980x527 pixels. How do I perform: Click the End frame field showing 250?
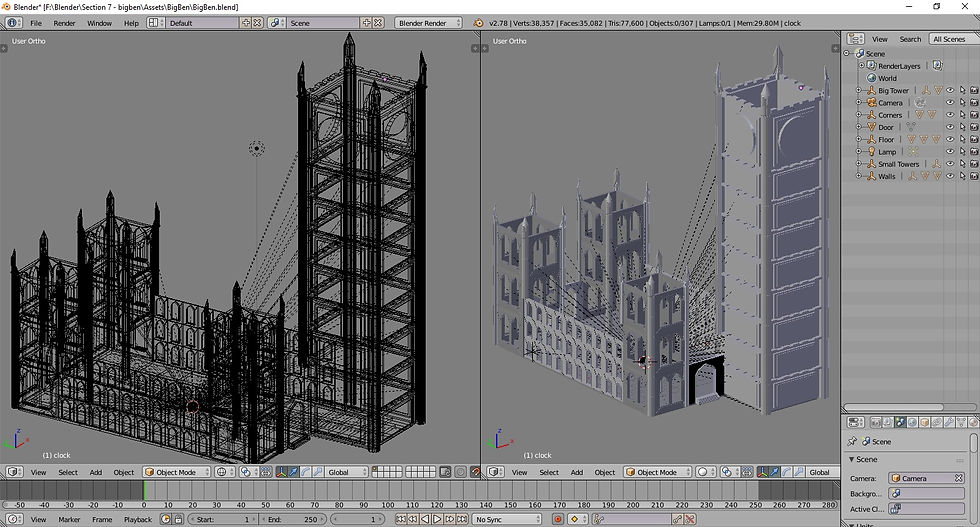point(294,519)
